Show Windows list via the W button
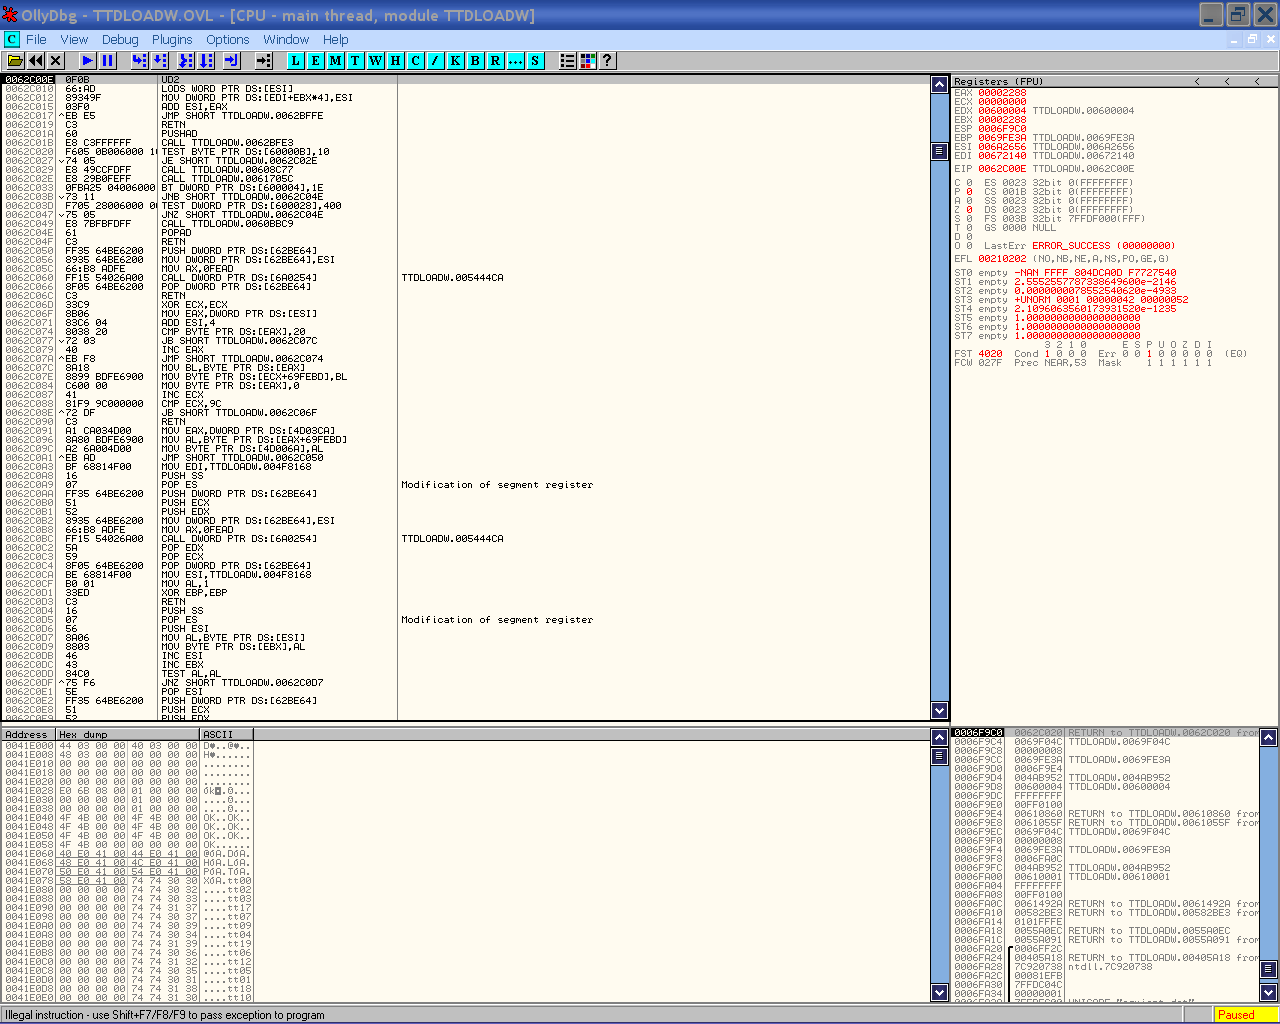 pos(375,61)
